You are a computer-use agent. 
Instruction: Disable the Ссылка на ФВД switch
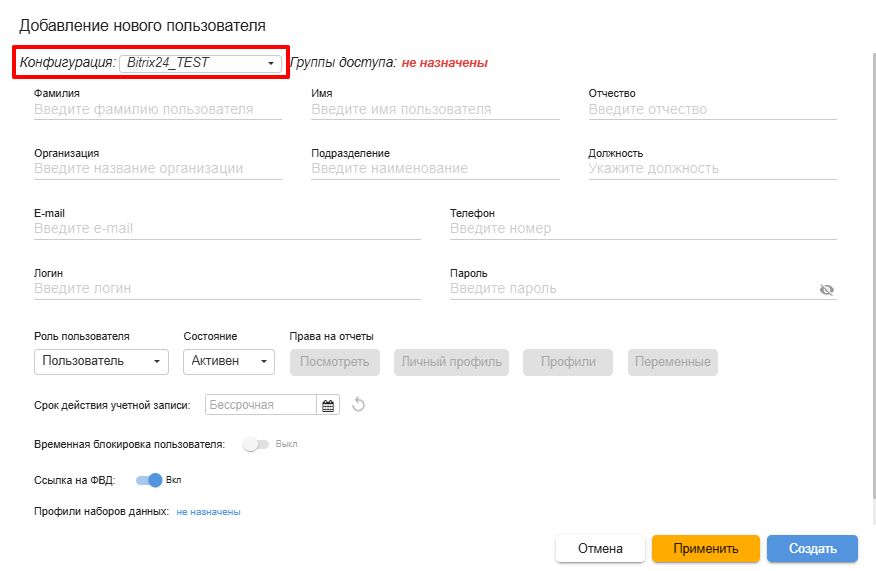(x=149, y=480)
